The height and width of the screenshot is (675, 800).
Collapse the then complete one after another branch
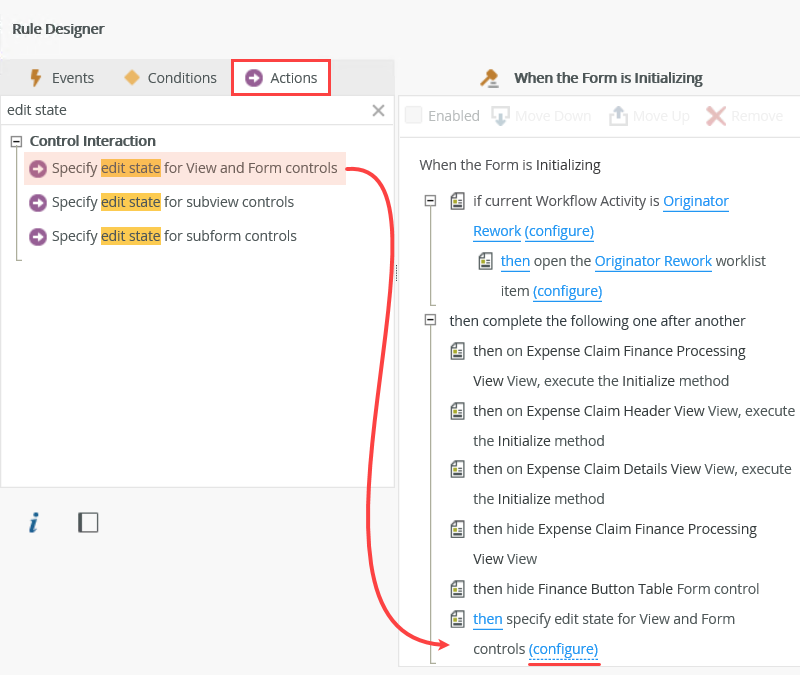(x=431, y=321)
